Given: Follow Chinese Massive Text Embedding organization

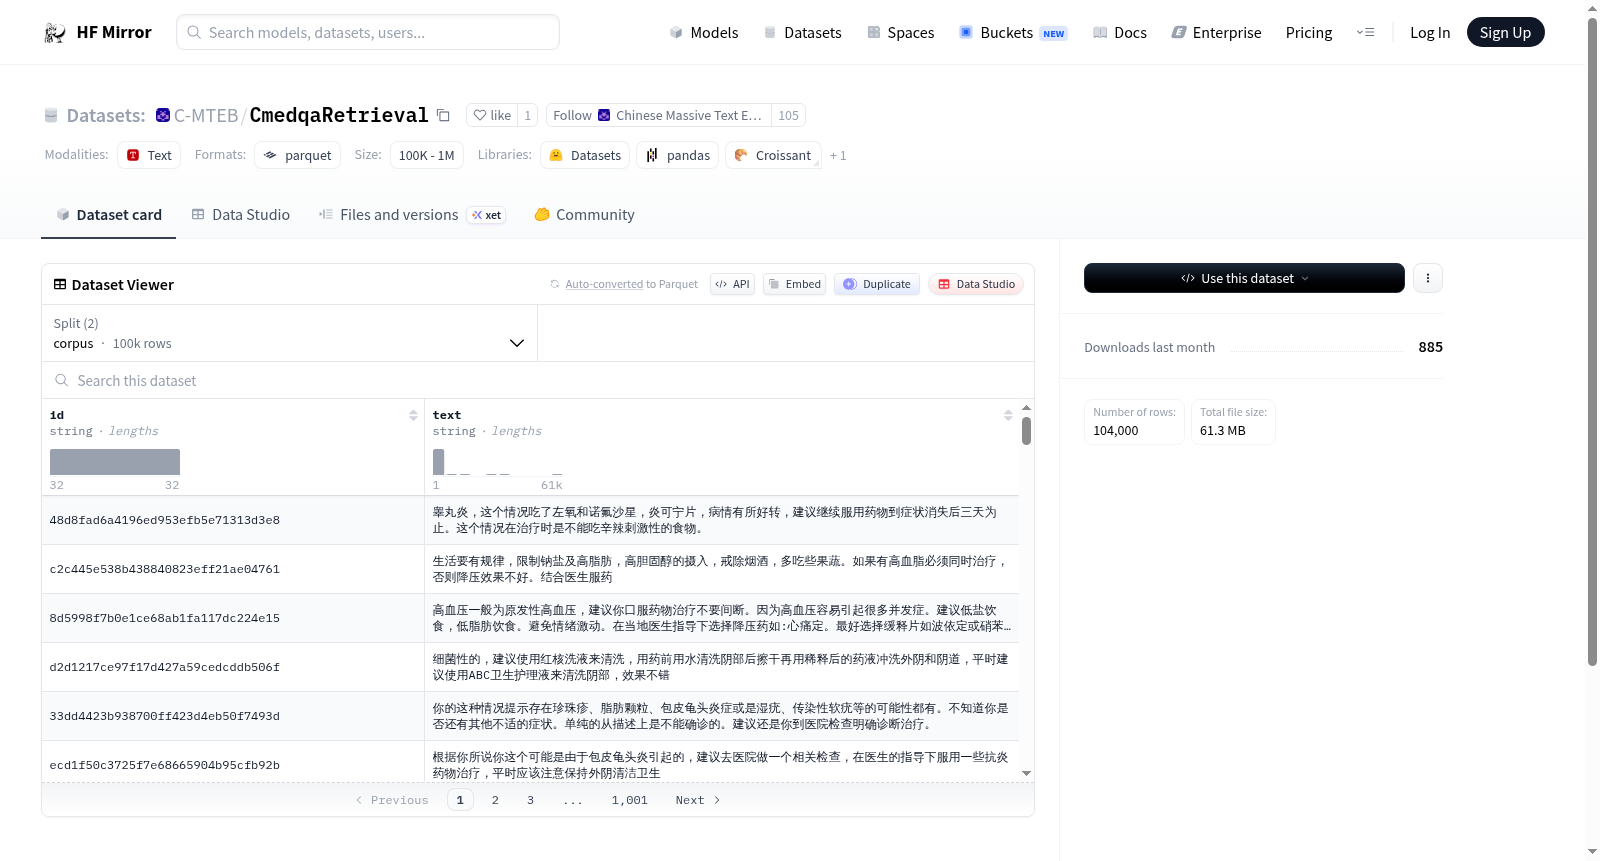Looking at the screenshot, I should click(658, 115).
